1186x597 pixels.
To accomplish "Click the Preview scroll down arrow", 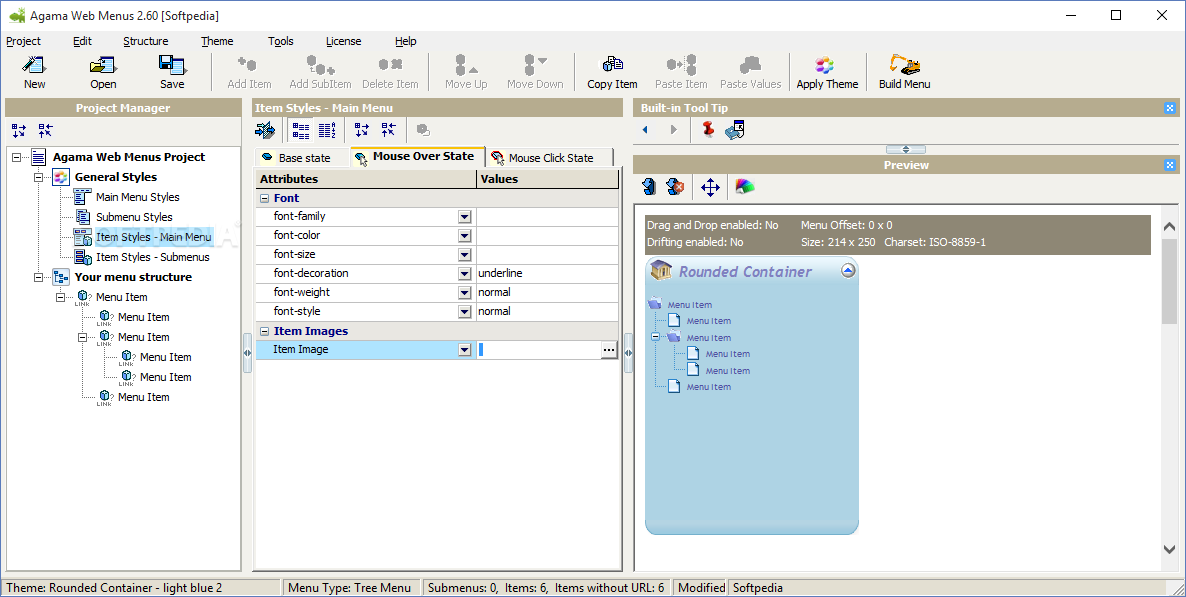I will [x=1169, y=550].
